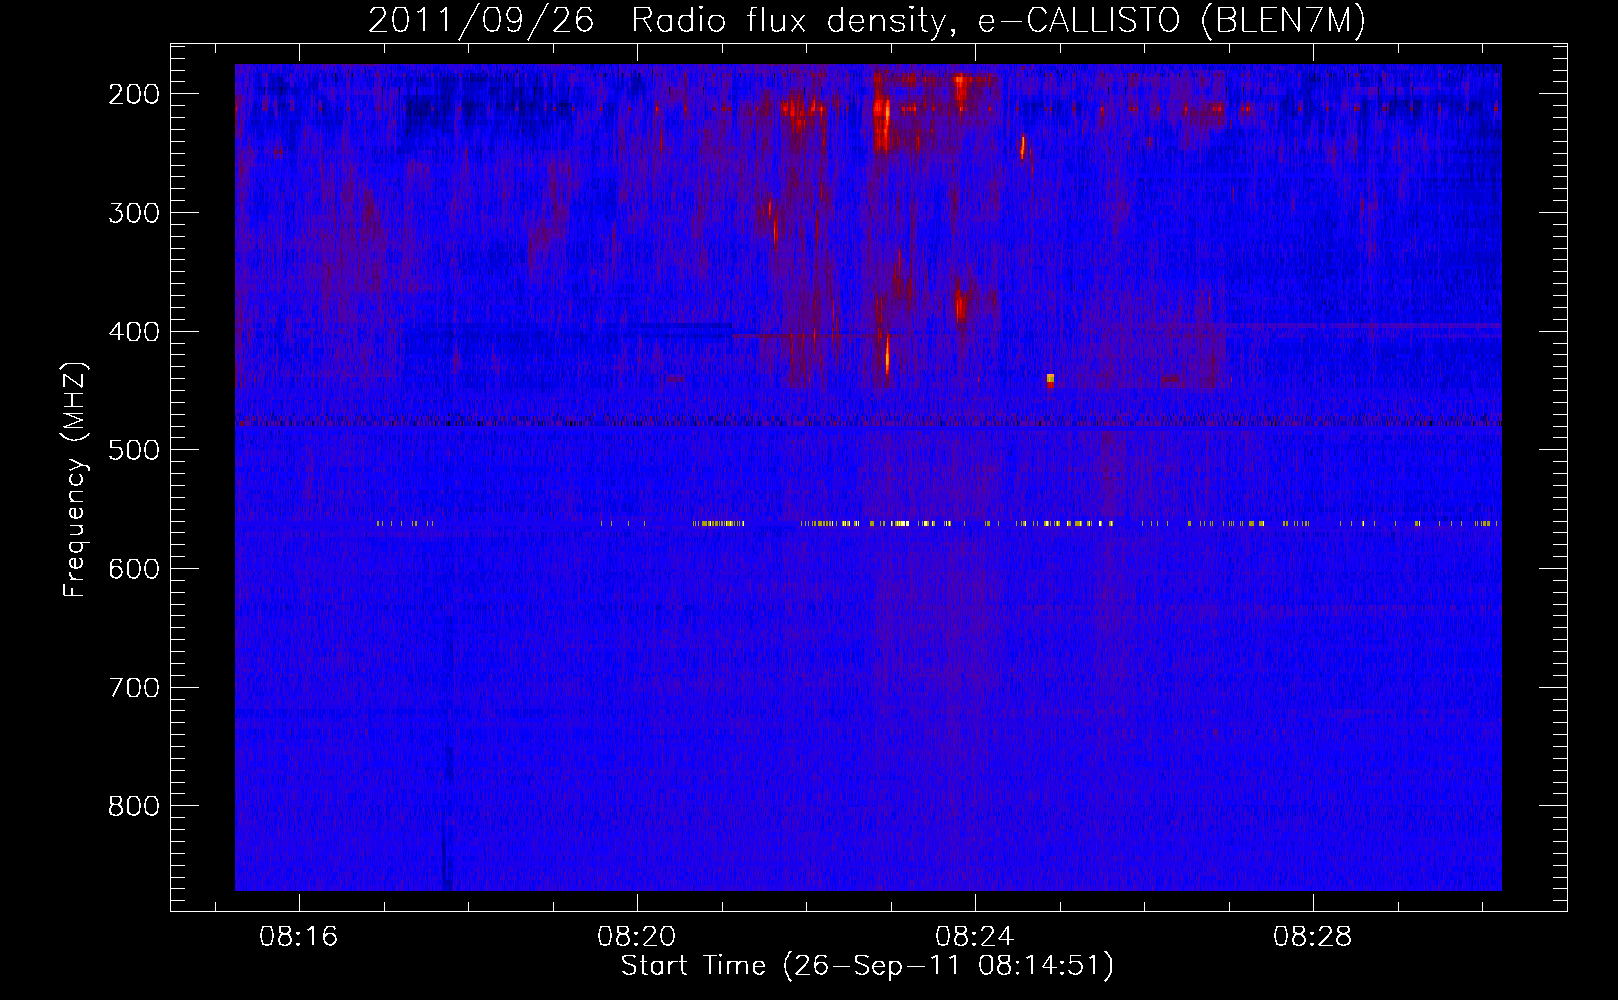Click the 08:16 time tick label
Viewport: 1618px width, 1000px height.
[298, 937]
